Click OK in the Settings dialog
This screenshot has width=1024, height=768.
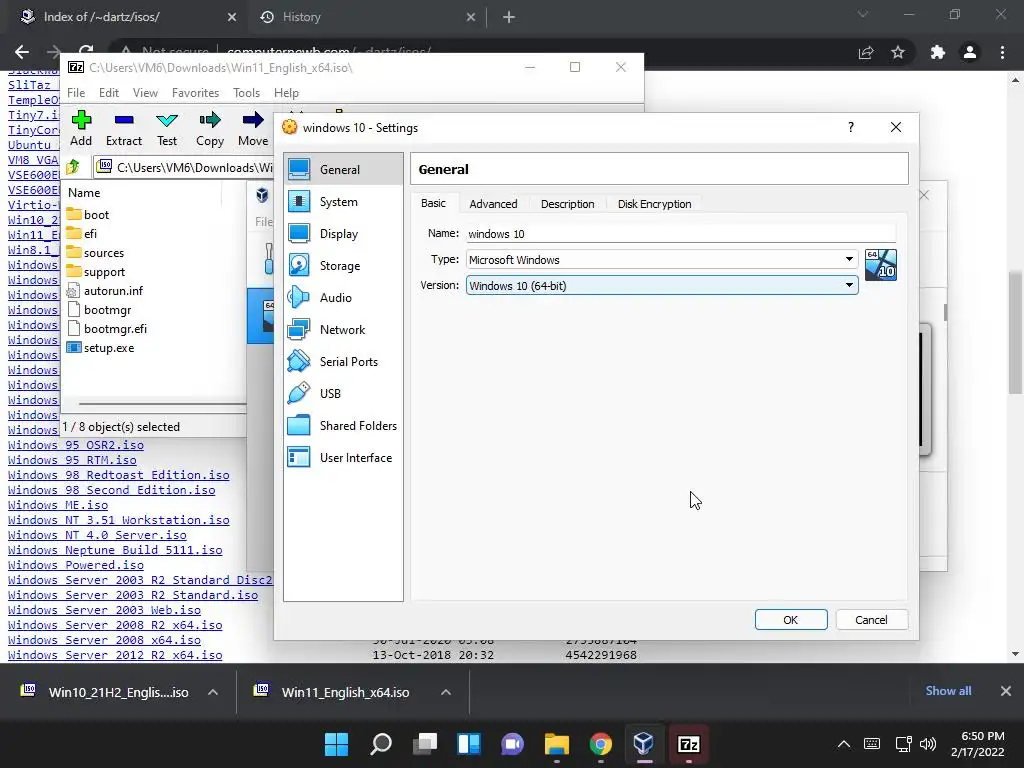[791, 620]
